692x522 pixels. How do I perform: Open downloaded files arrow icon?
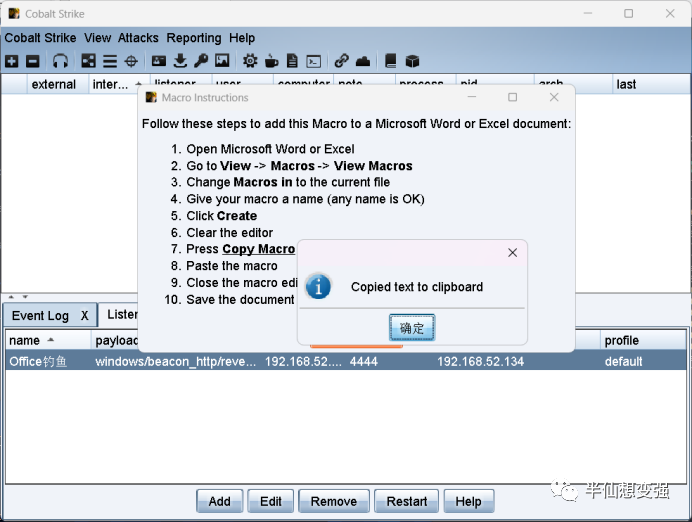pyautogui.click(x=180, y=61)
